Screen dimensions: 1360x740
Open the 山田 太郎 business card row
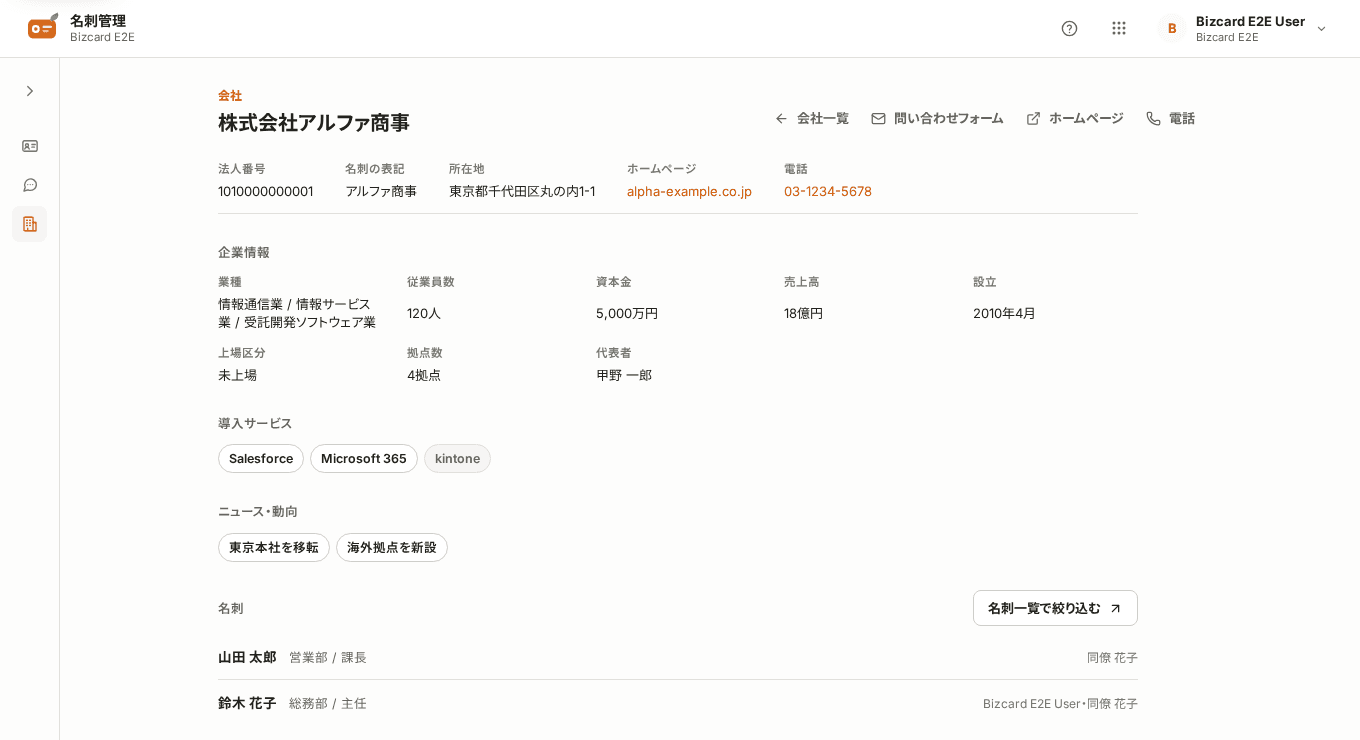pyautogui.click(x=678, y=657)
